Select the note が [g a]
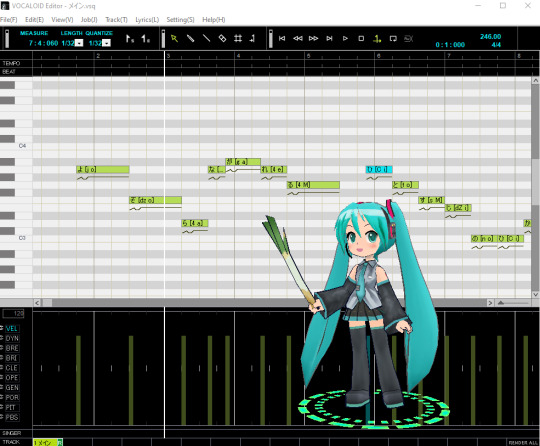The image size is (540, 446). [243, 162]
